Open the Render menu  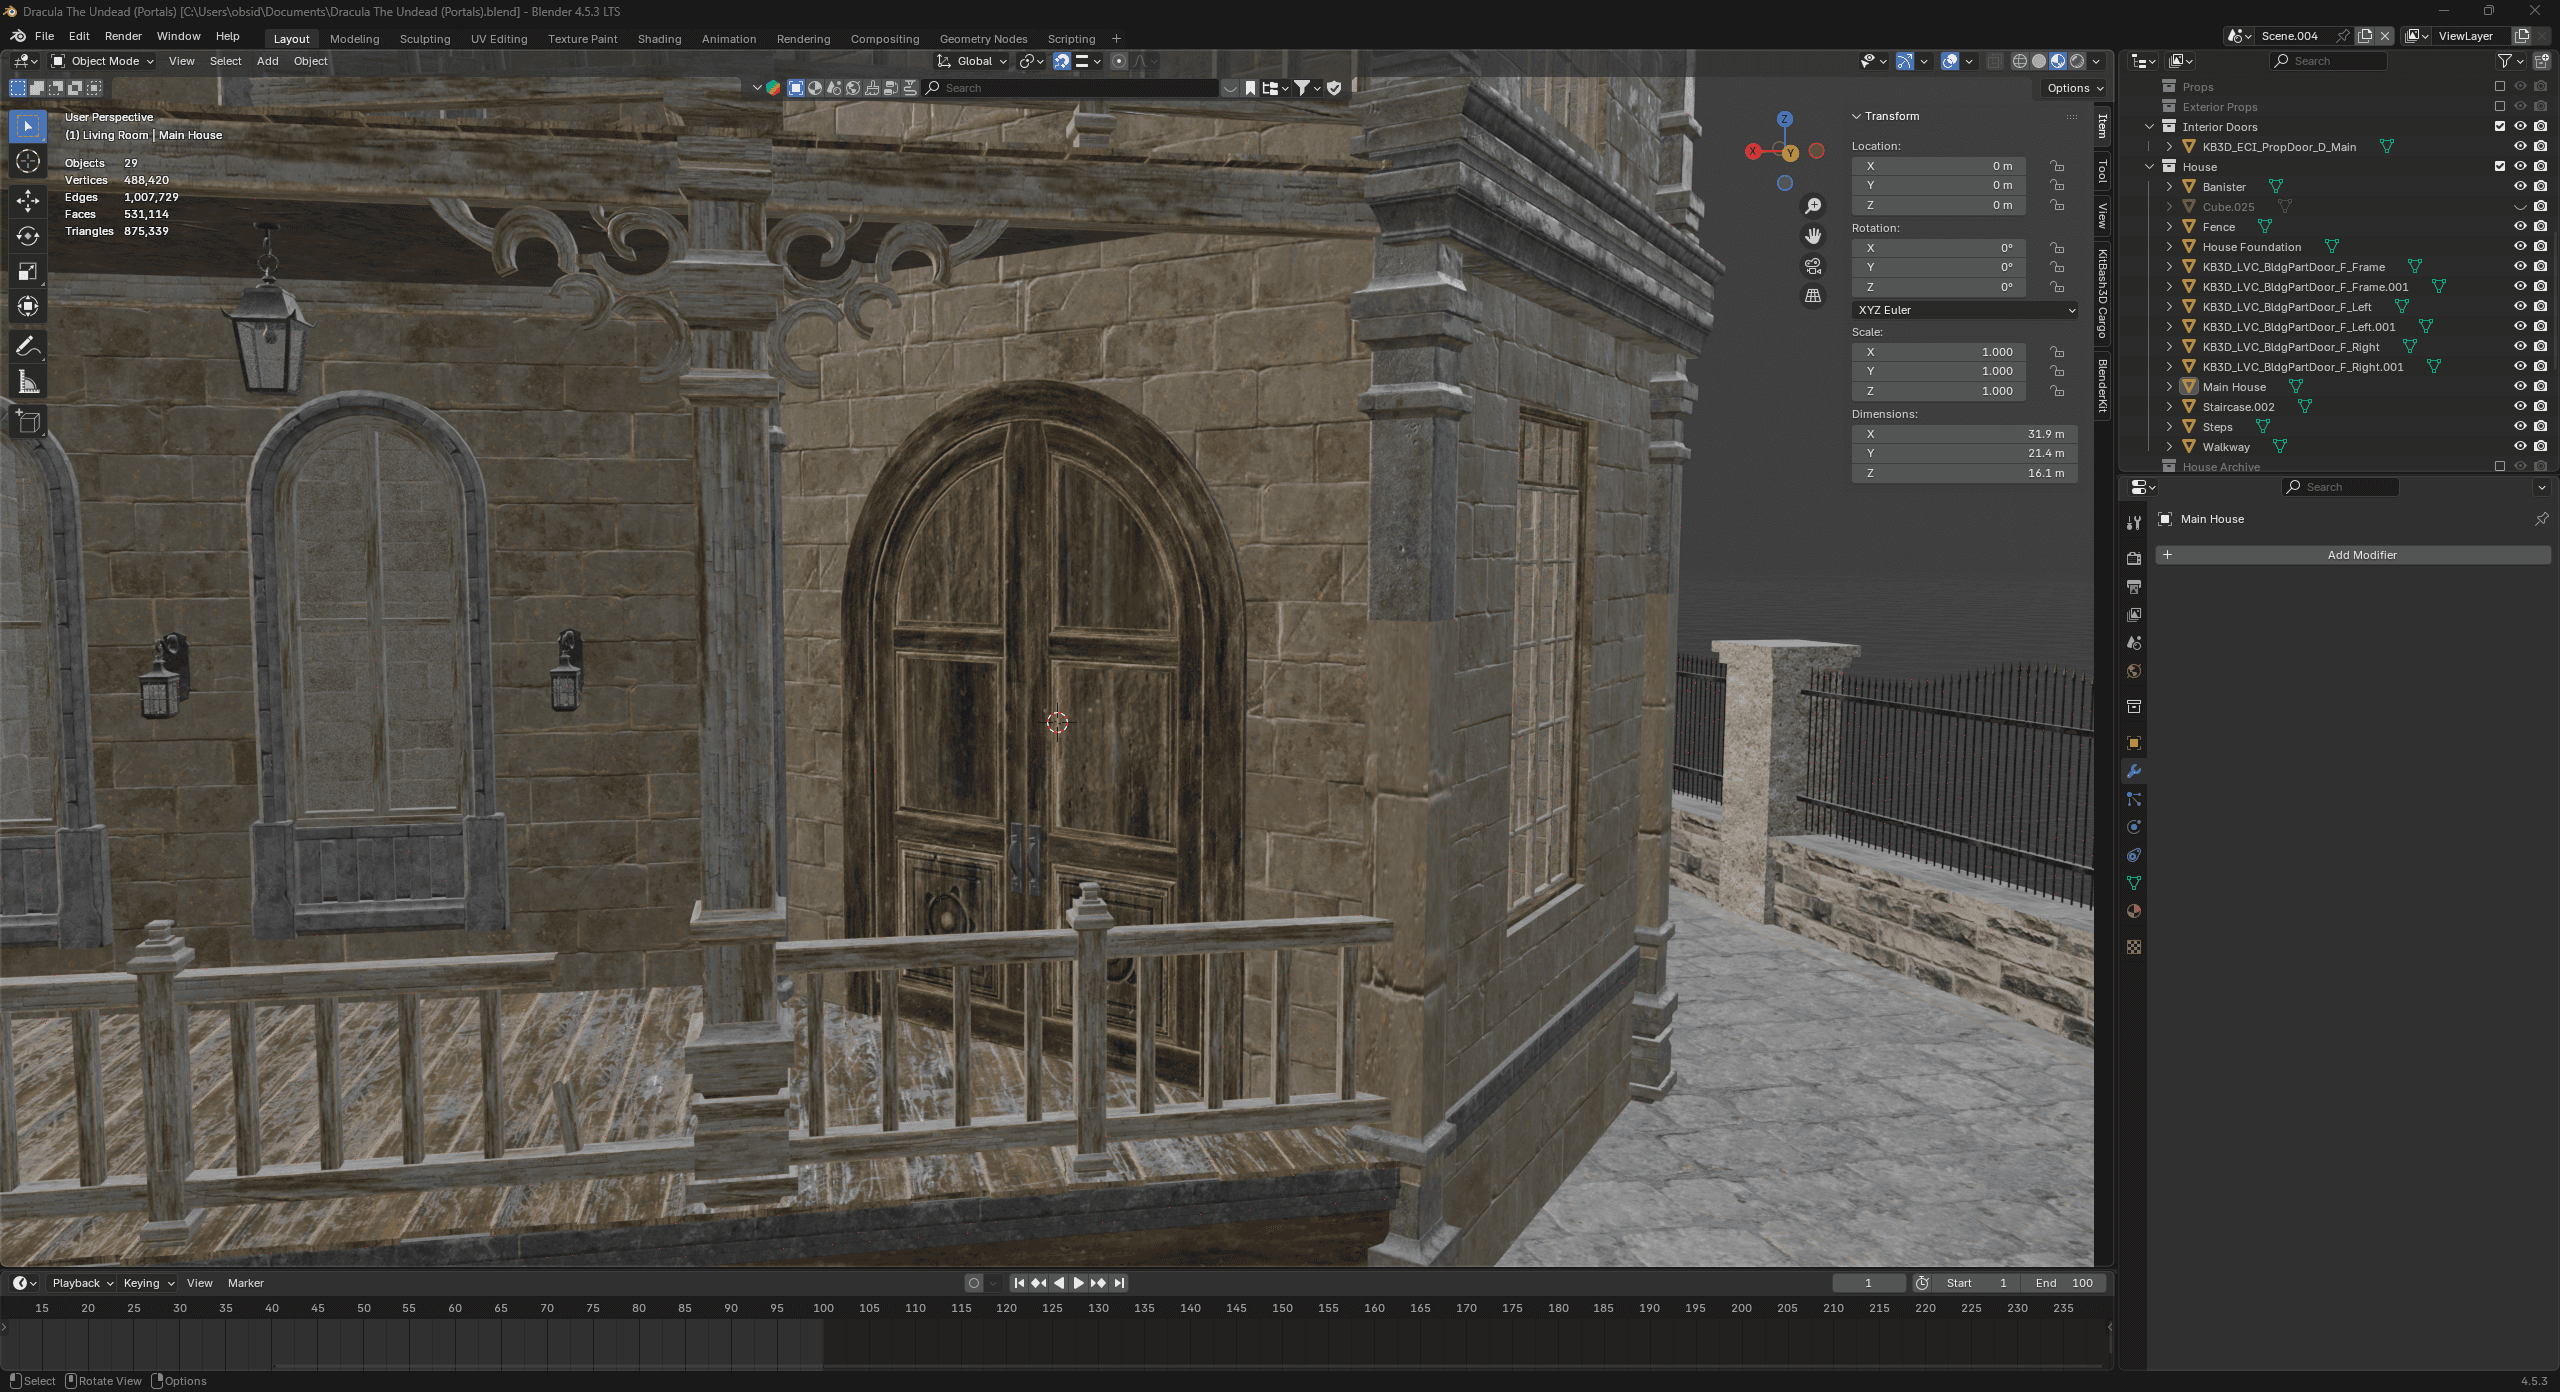point(123,36)
